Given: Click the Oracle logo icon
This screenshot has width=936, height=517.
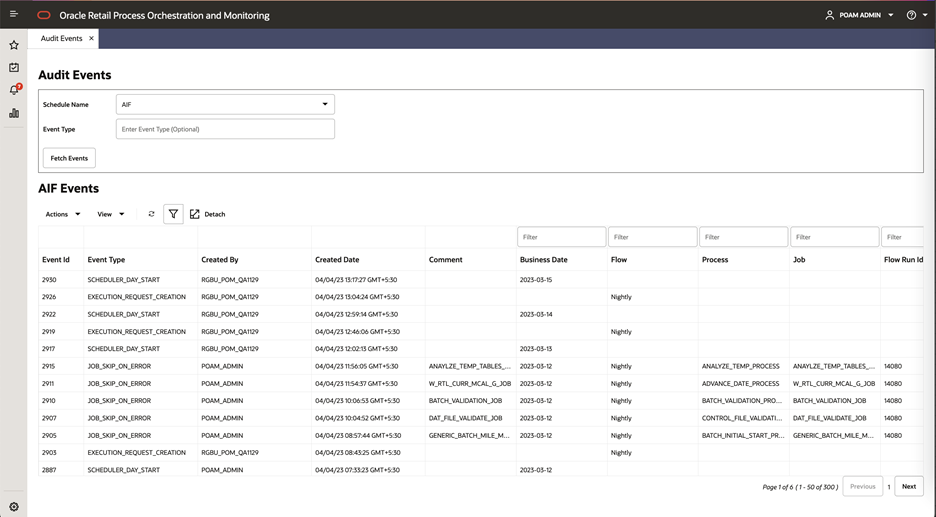Looking at the screenshot, I should click(x=44, y=16).
